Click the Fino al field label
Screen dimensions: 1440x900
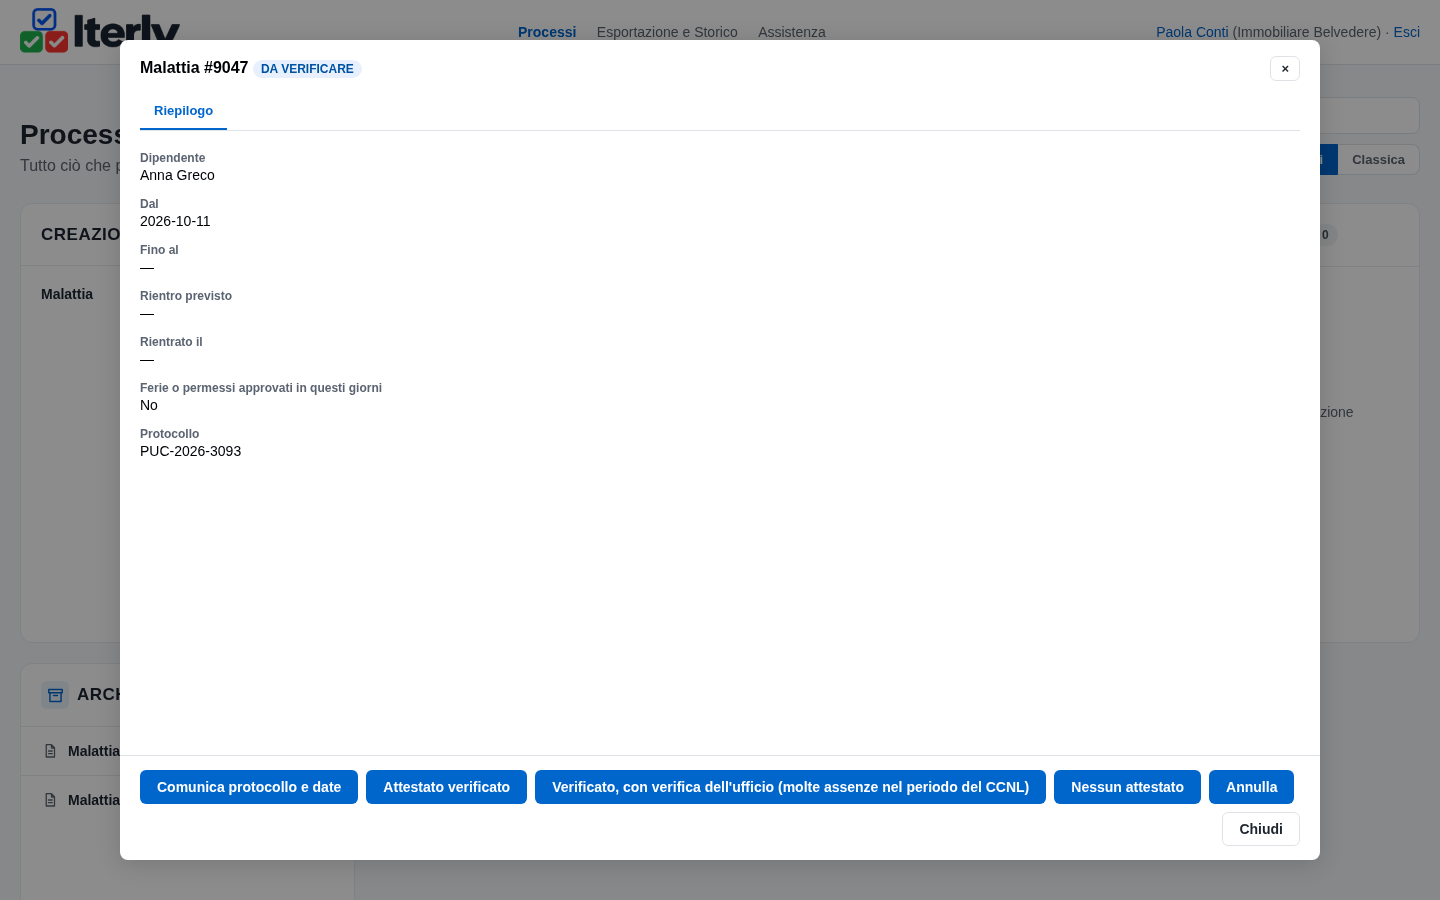[x=159, y=250]
